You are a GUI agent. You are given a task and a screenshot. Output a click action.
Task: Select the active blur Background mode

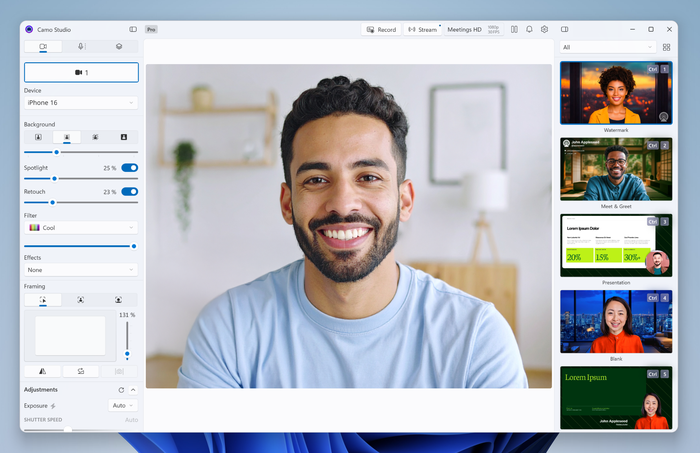click(x=67, y=137)
